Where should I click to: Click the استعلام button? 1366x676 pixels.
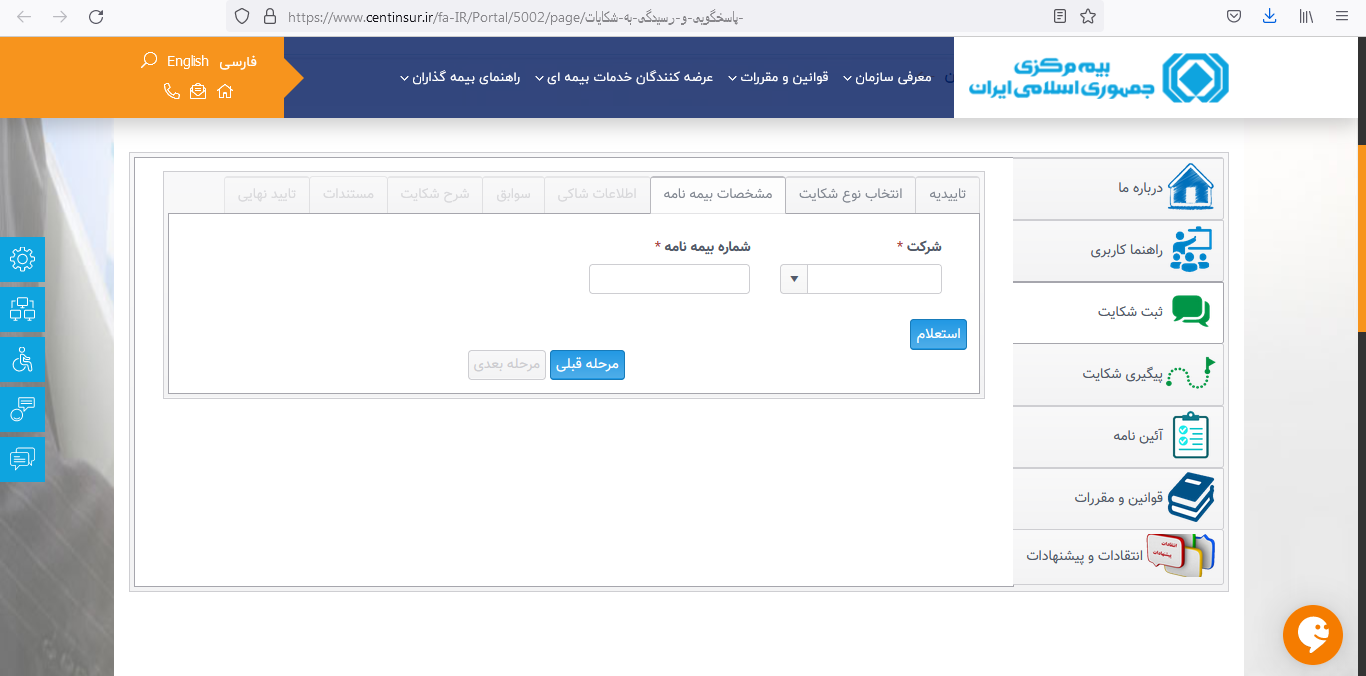pyautogui.click(x=937, y=334)
